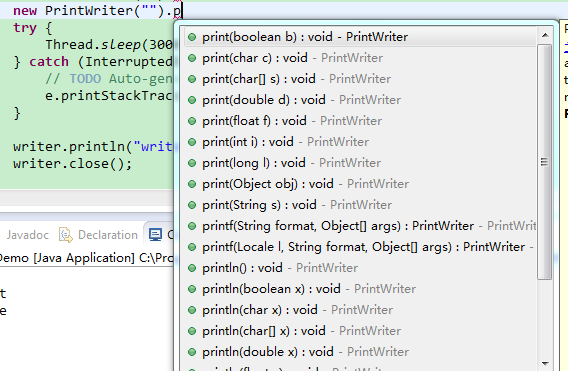The image size is (568, 371).
Task: Click the green icon next to print(long l)
Action: click(192, 163)
